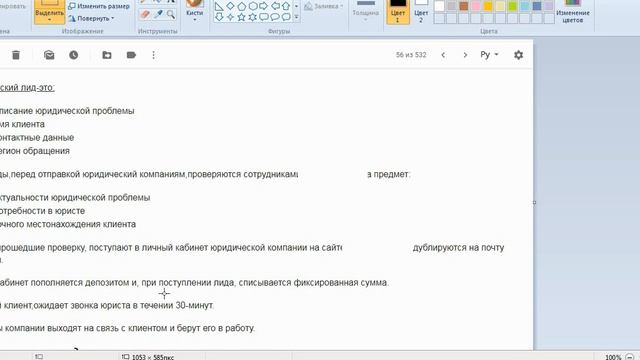Click the text 'точного местонахождения клиента'
The image size is (640, 360).
point(68,224)
